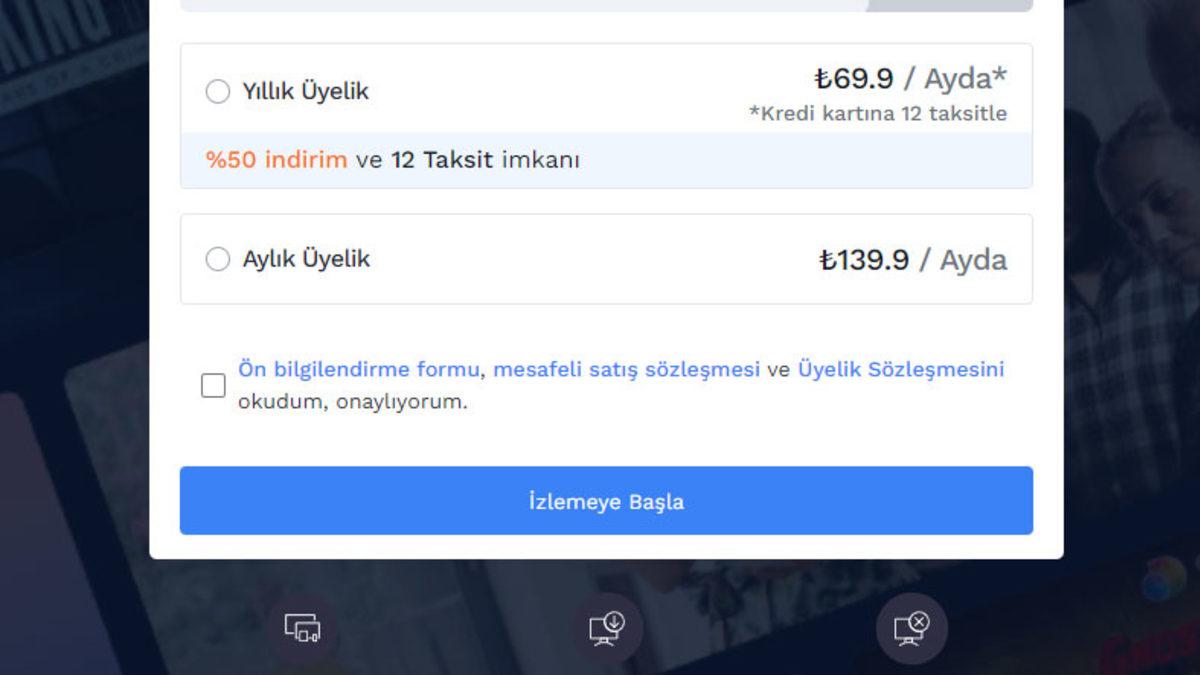Click the İzlemeye Başla button

[x=607, y=501]
